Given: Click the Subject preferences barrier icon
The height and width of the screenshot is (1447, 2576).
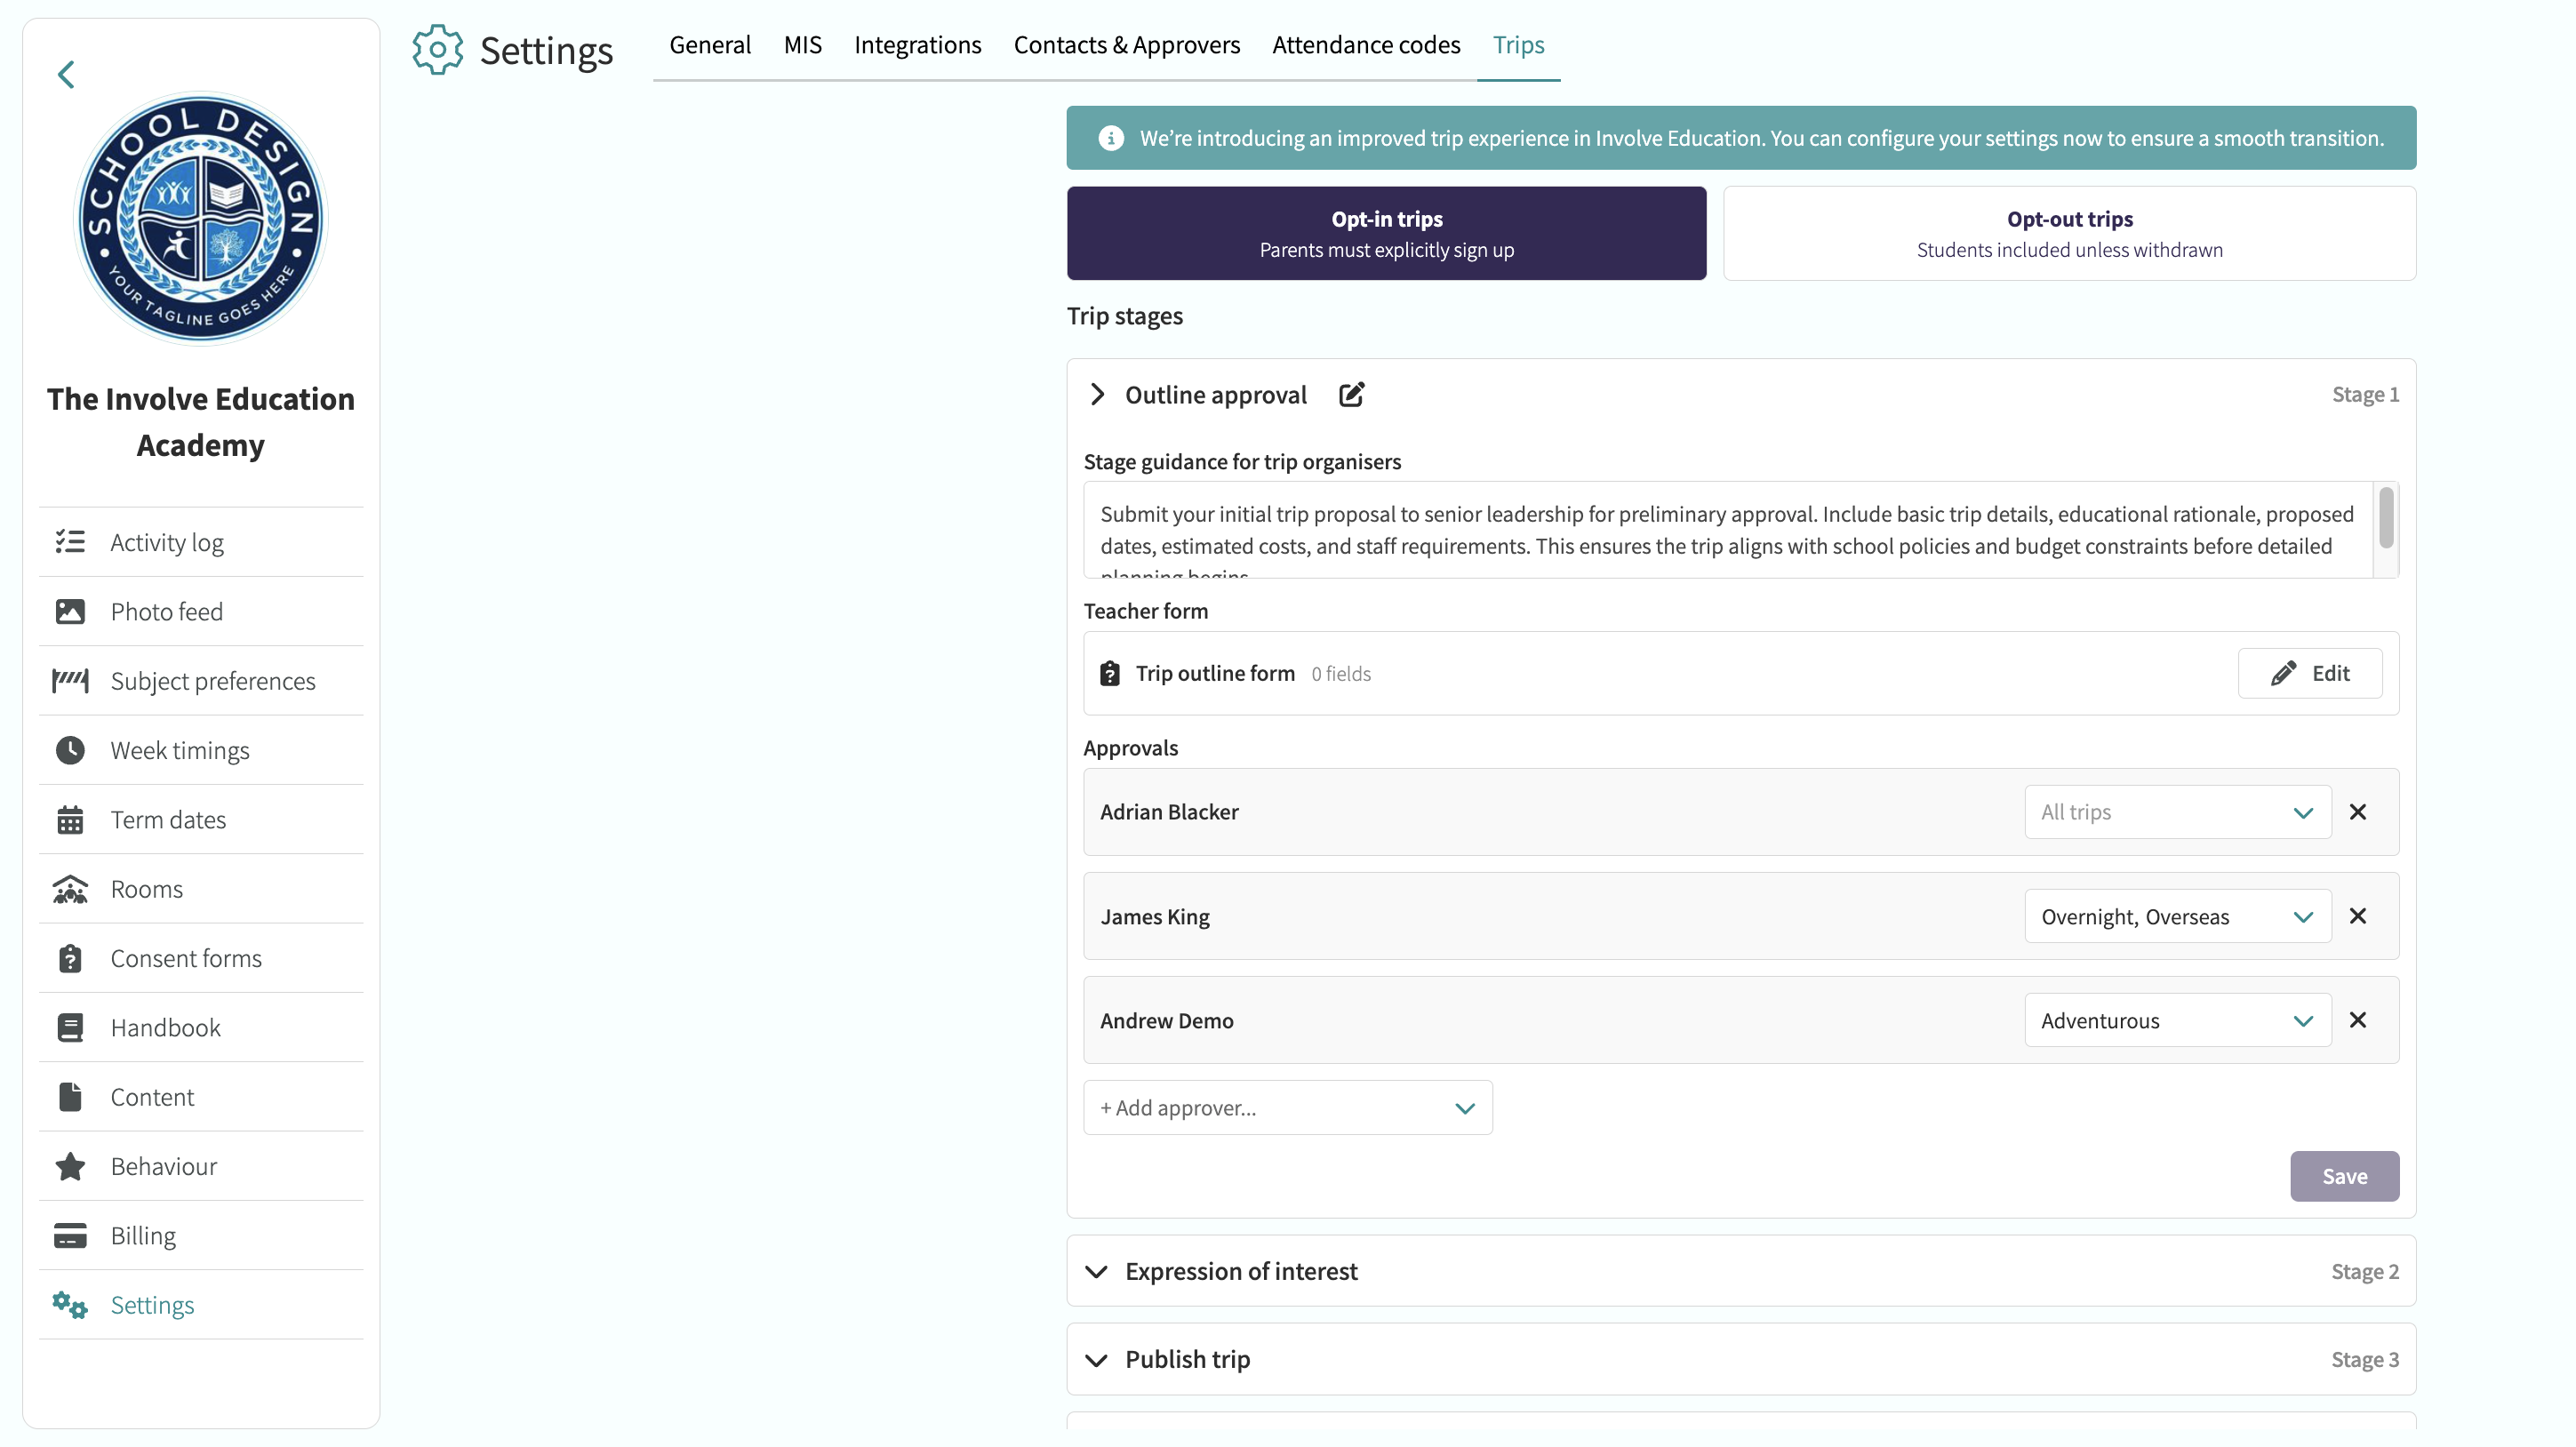Looking at the screenshot, I should point(70,681).
